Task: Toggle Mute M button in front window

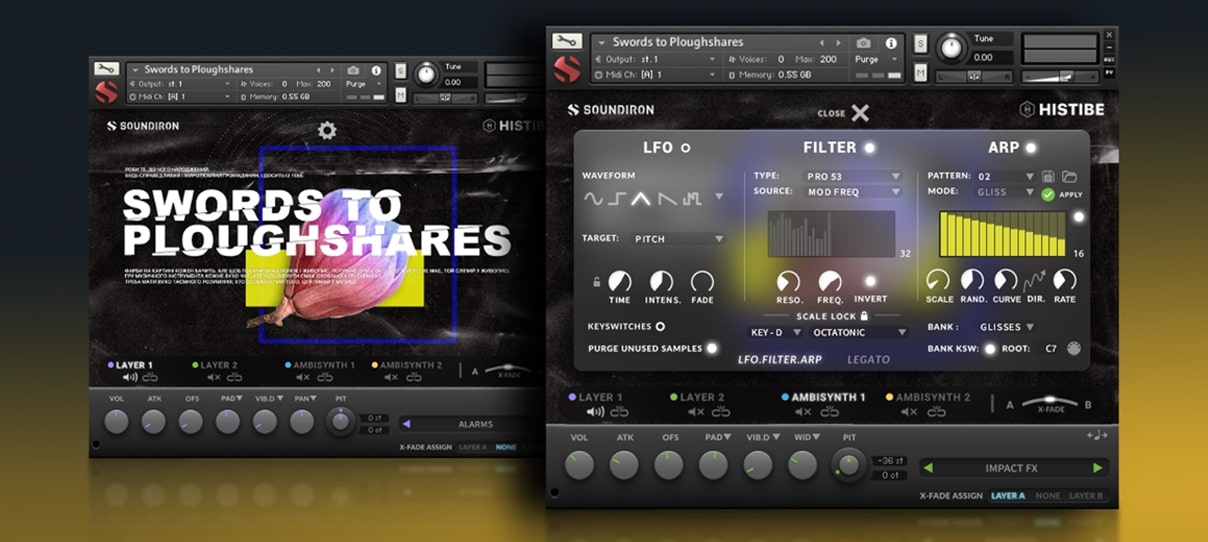Action: 920,73
